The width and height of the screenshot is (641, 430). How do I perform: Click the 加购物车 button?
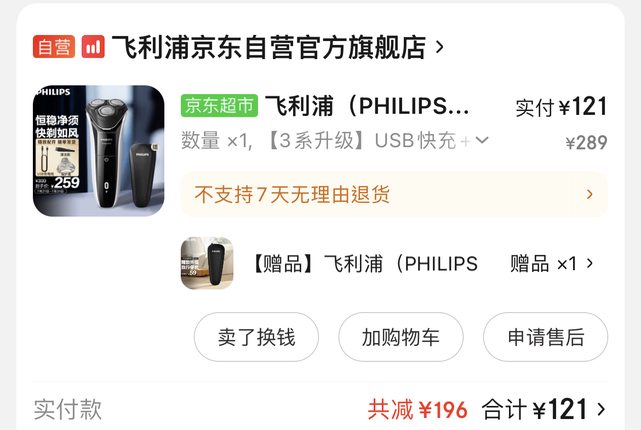click(x=401, y=337)
